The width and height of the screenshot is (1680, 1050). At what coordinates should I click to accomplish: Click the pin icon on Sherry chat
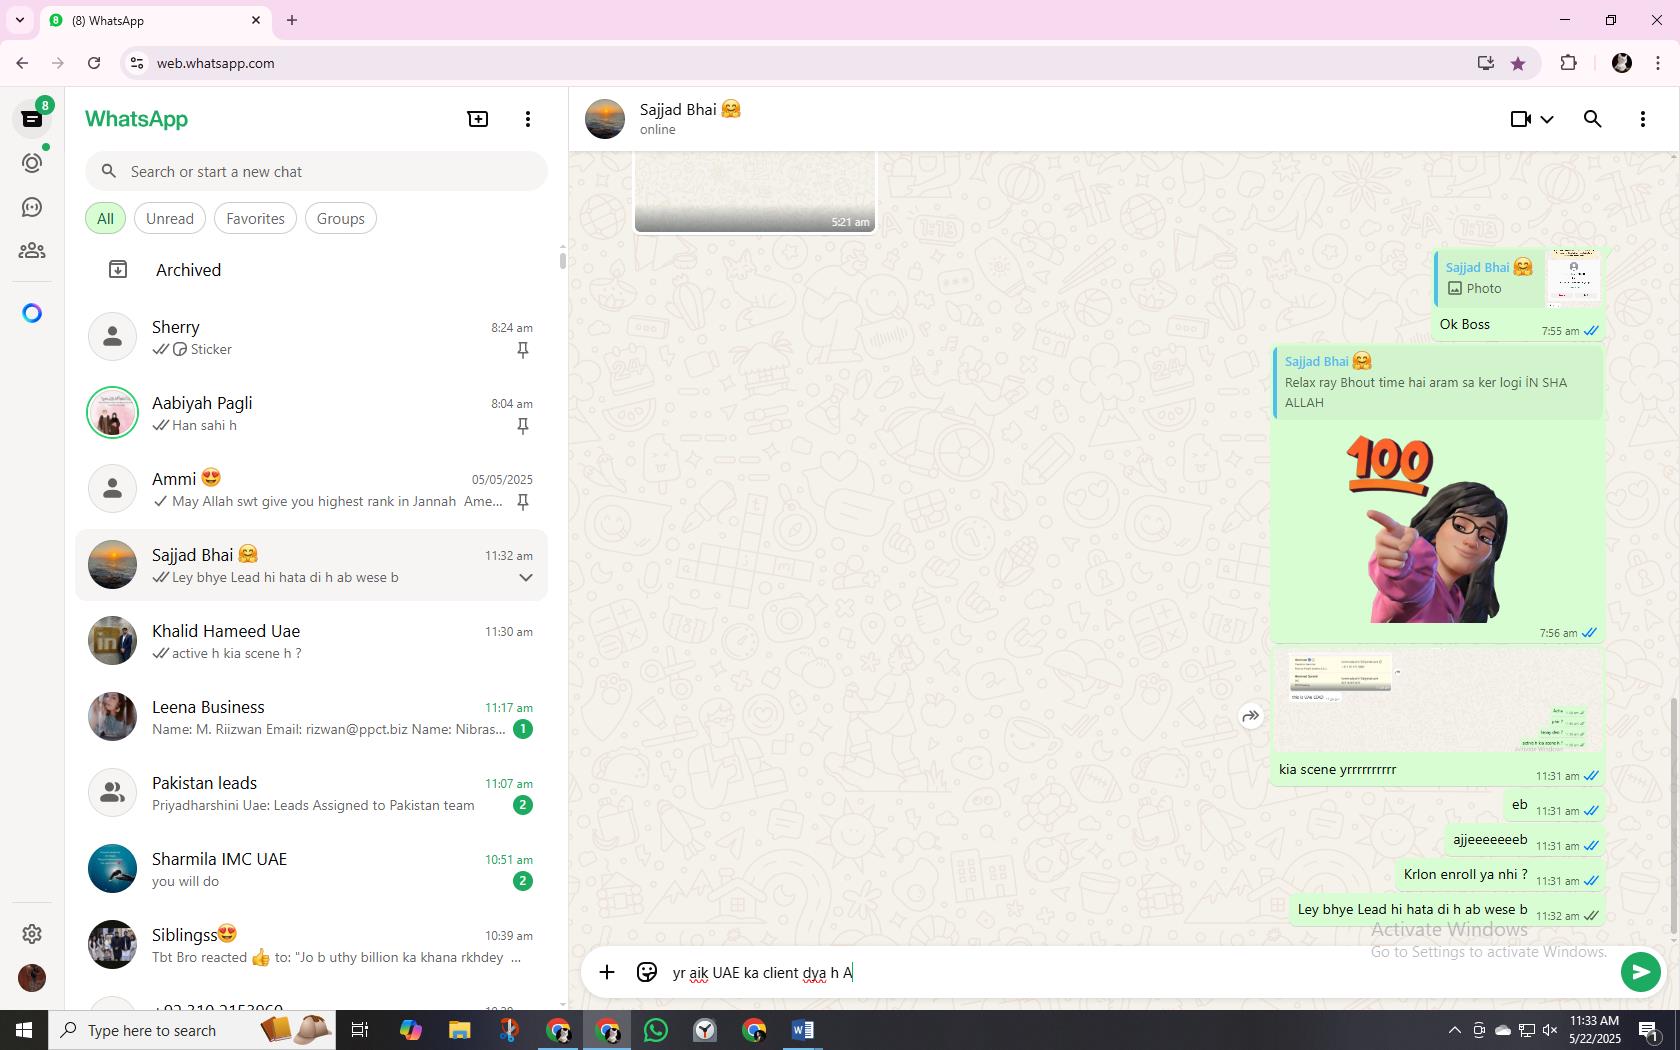[x=522, y=350]
